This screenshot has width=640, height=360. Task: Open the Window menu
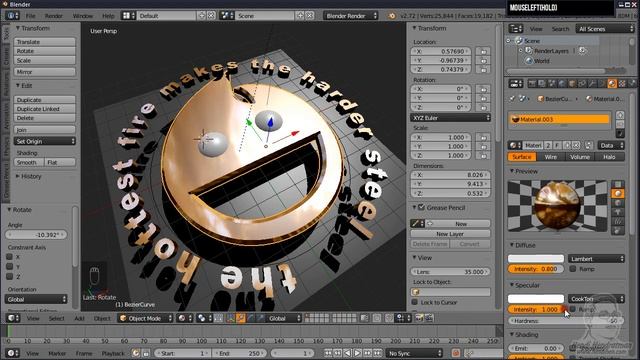83,16
